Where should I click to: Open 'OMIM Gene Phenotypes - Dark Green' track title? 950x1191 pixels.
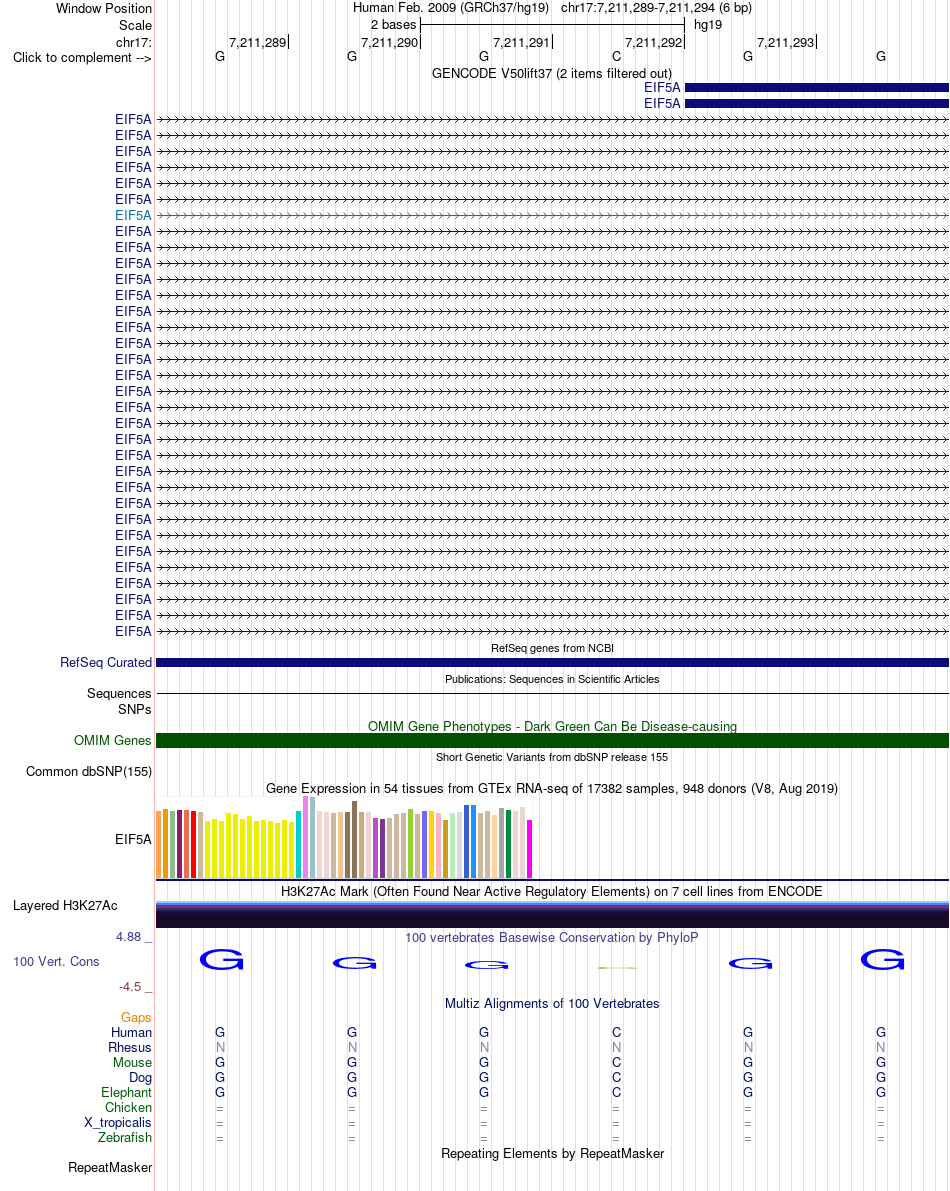pos(552,726)
